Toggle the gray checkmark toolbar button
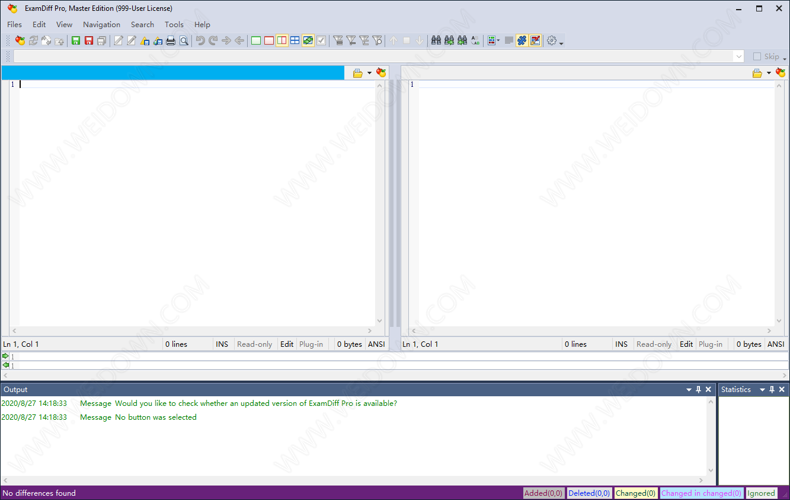The width and height of the screenshot is (790, 500). 321,41
